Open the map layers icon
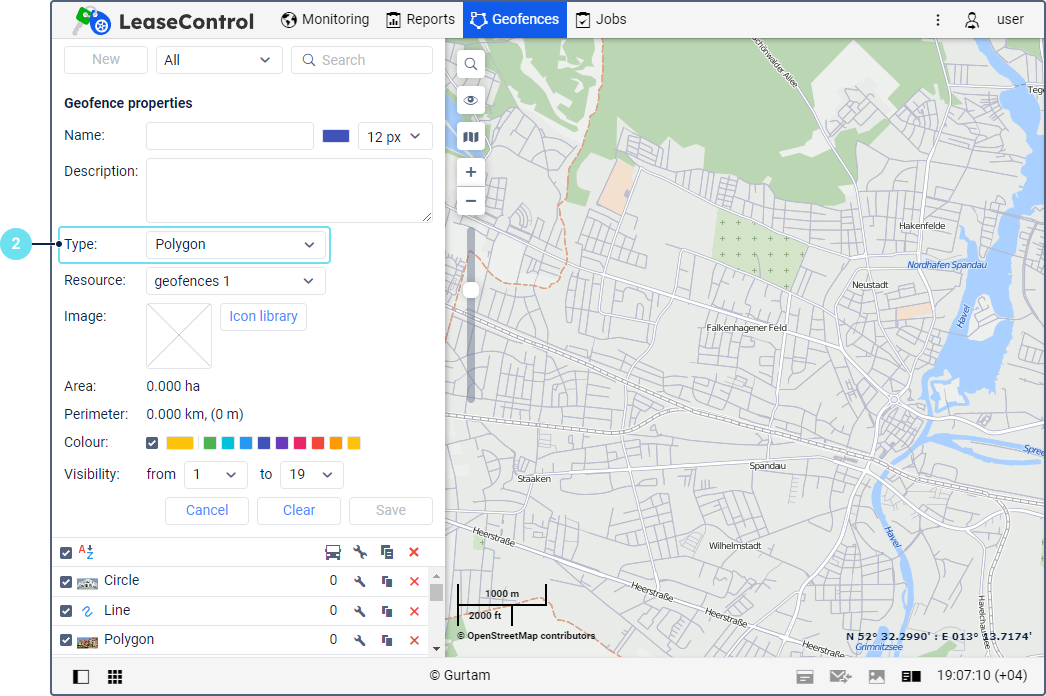 (471, 137)
